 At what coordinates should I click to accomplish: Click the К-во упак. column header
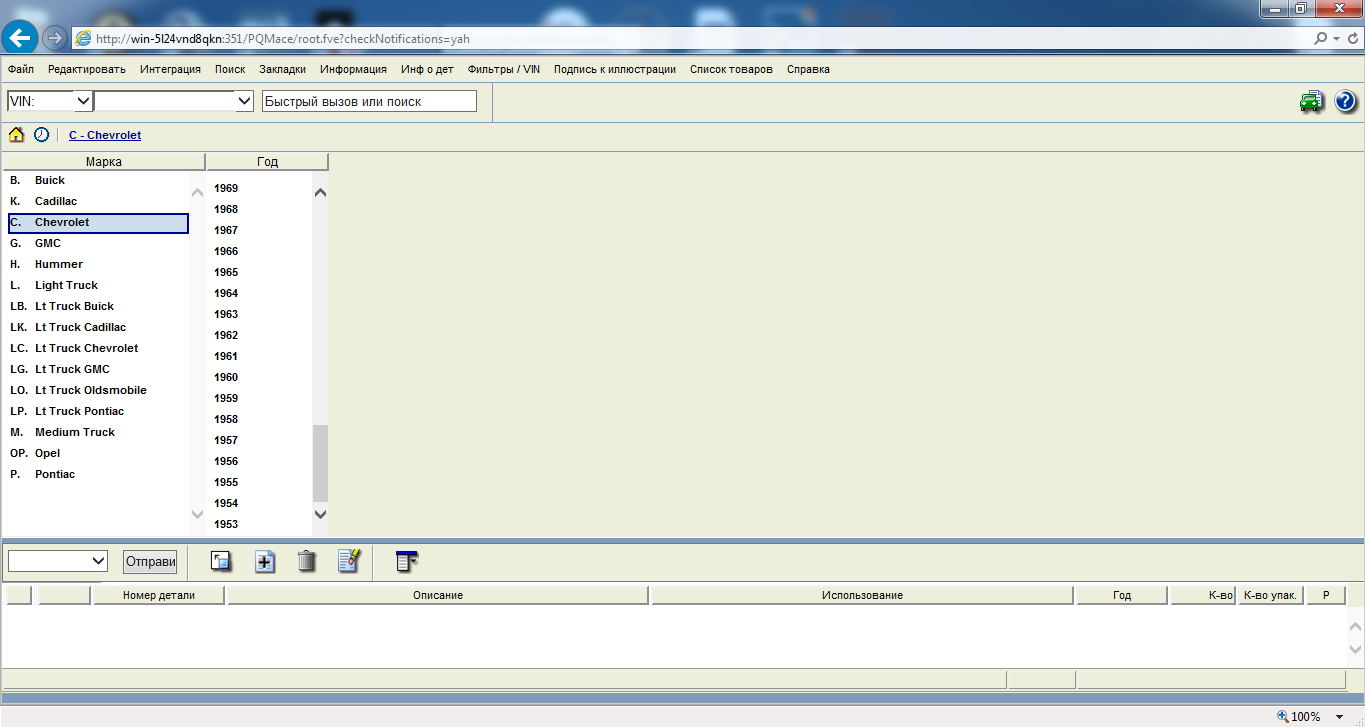(1270, 595)
